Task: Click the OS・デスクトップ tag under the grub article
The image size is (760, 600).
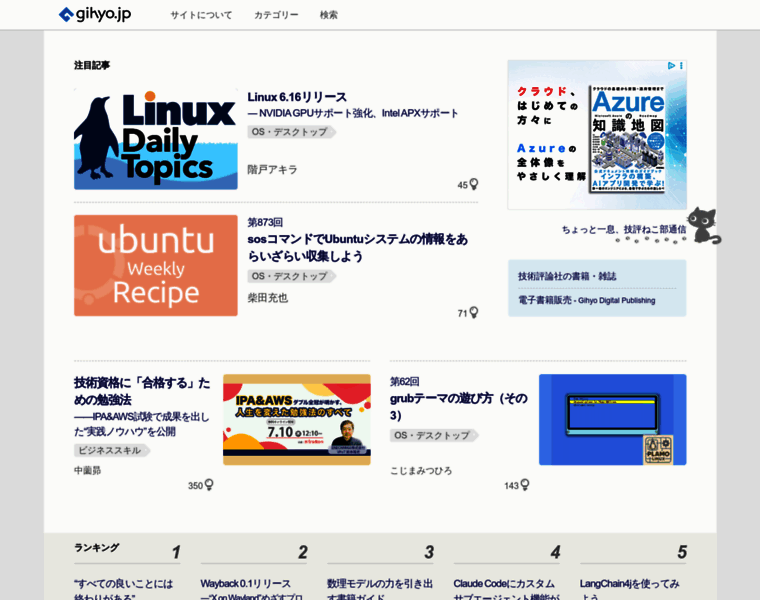Action: pyautogui.click(x=434, y=435)
